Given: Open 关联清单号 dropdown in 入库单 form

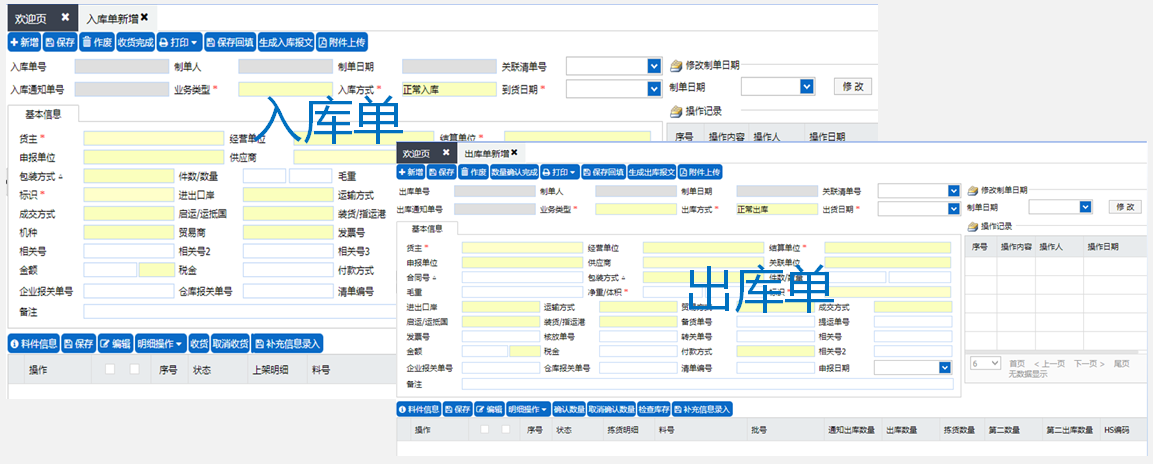Looking at the screenshot, I should (x=654, y=66).
